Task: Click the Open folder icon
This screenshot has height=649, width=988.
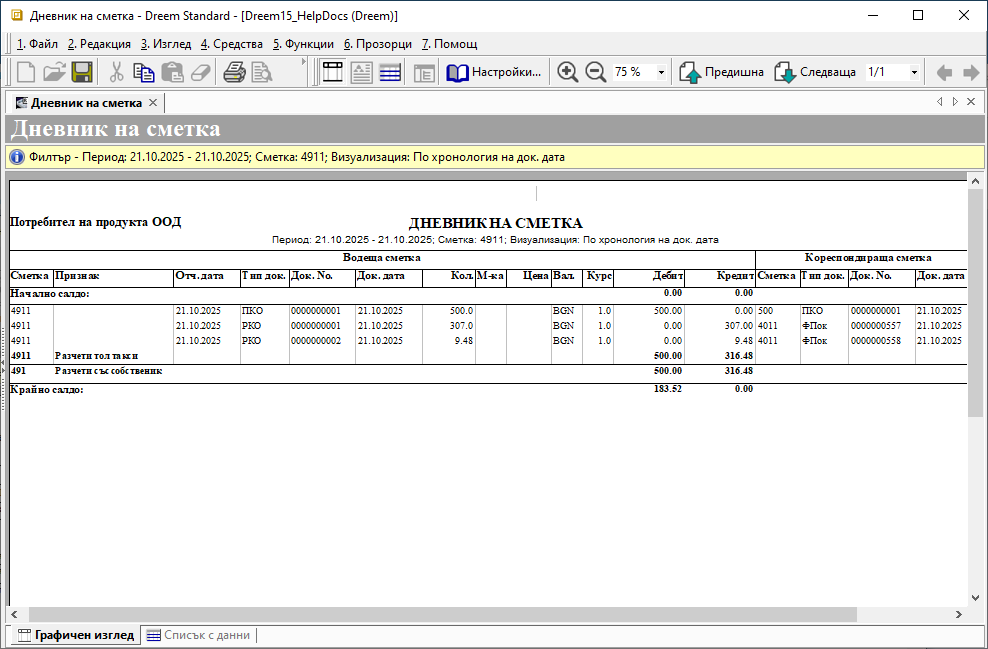Action: point(54,72)
